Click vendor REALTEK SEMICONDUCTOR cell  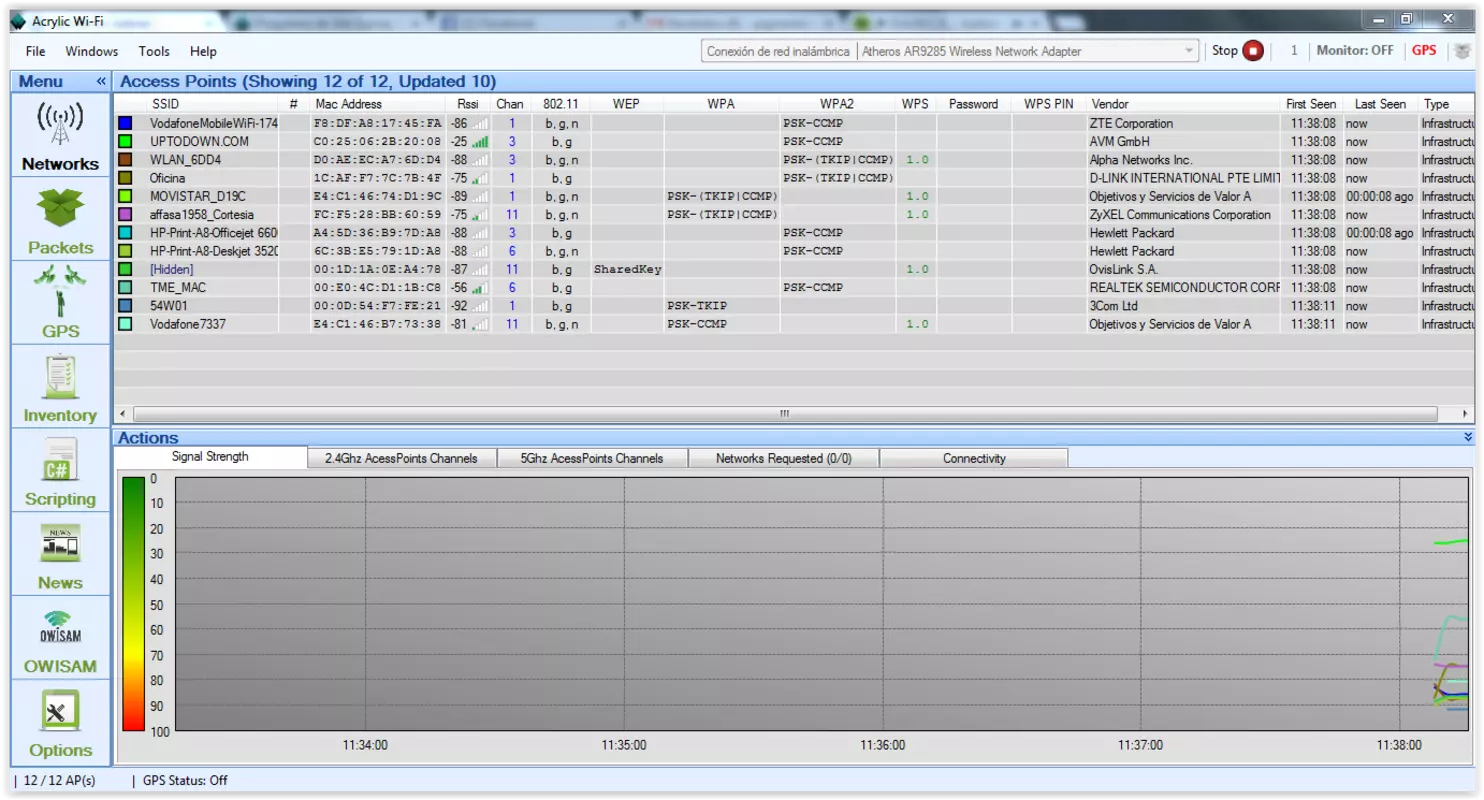point(1184,288)
